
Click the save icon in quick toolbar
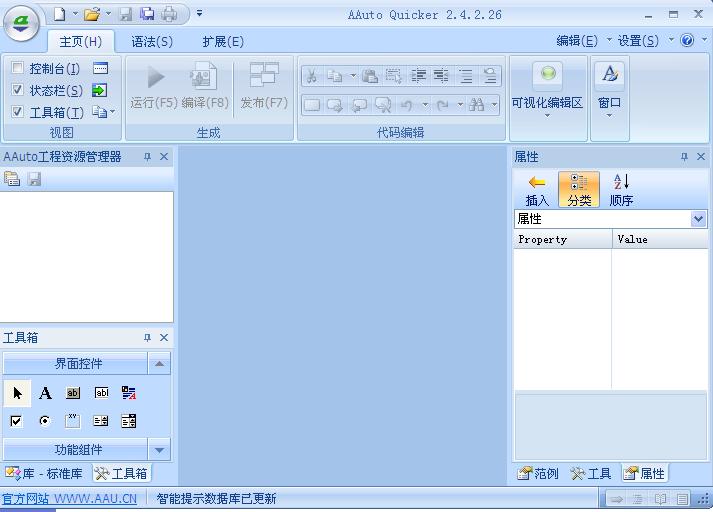[126, 15]
